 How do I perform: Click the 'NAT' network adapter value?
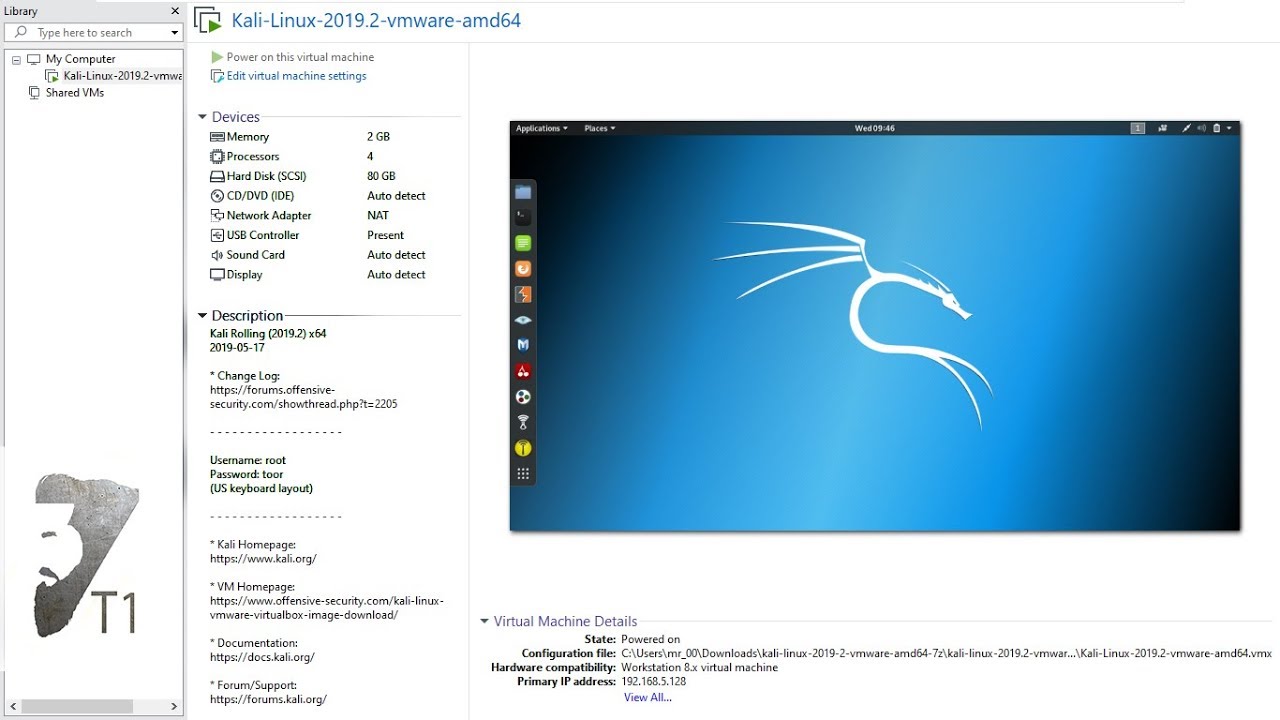point(378,215)
